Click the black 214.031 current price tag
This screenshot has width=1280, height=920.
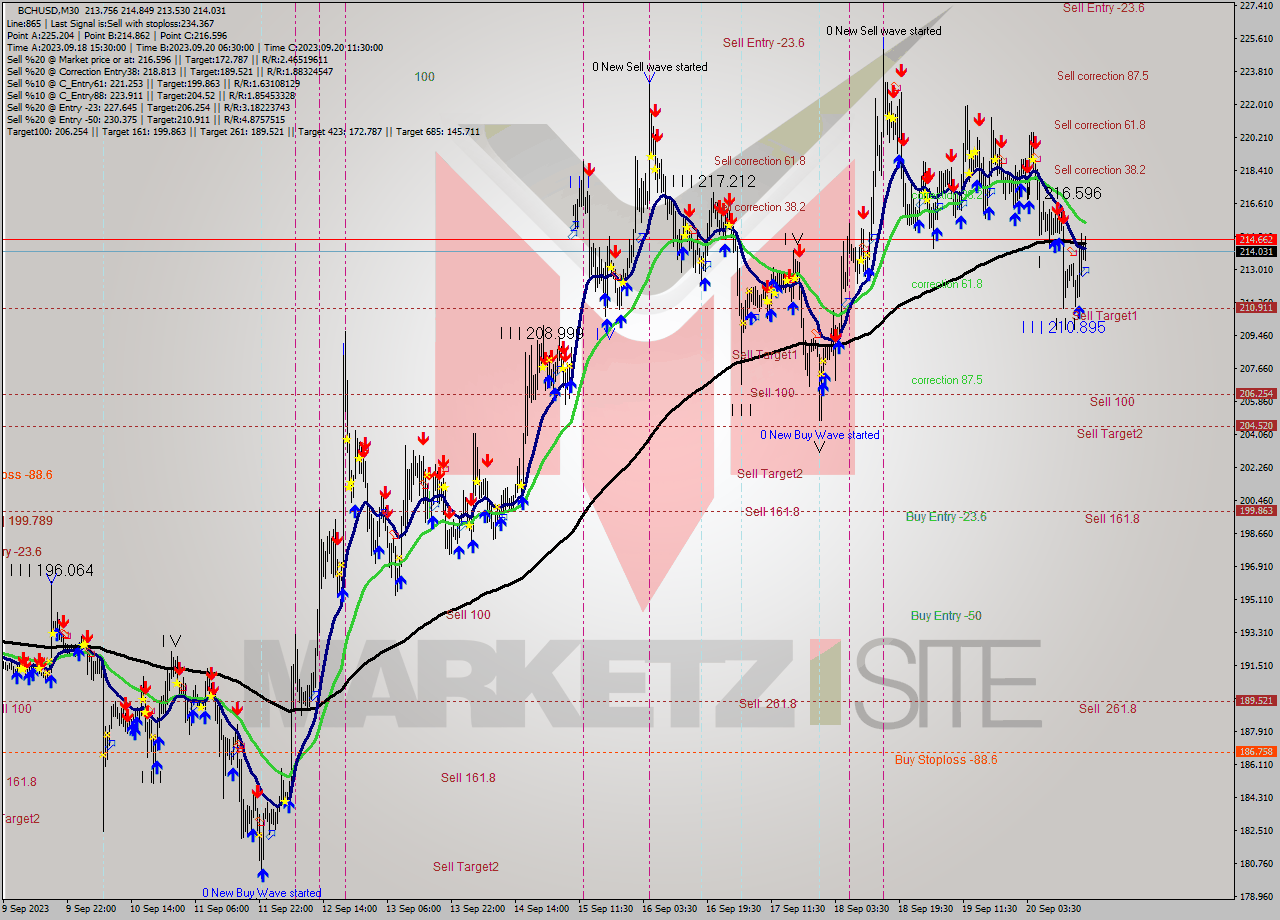tap(1256, 251)
